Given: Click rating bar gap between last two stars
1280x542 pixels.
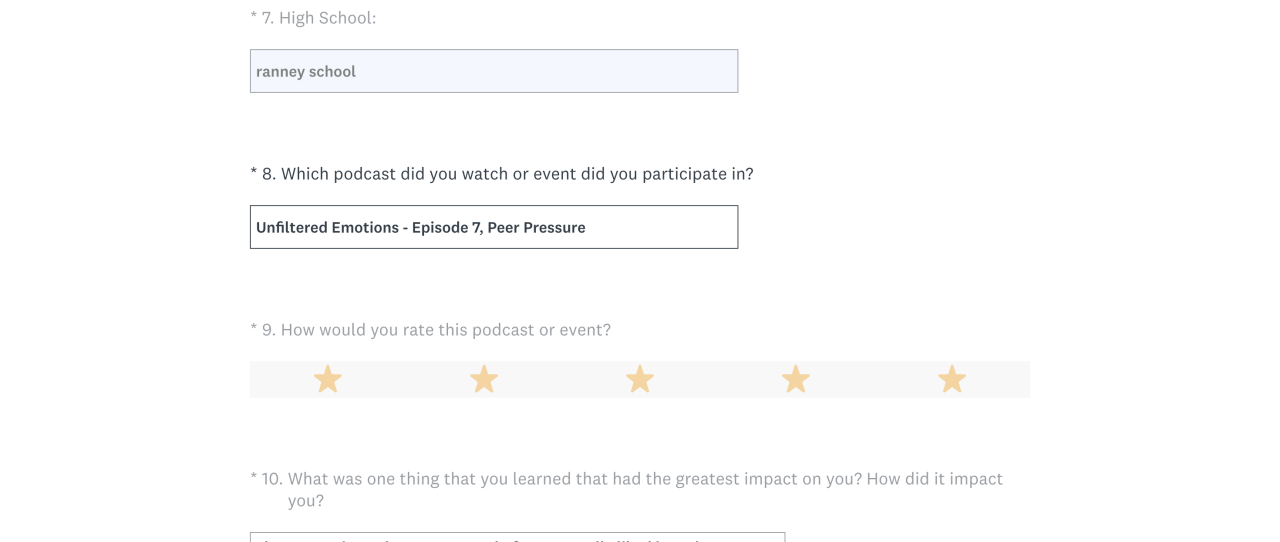Looking at the screenshot, I should (x=874, y=379).
